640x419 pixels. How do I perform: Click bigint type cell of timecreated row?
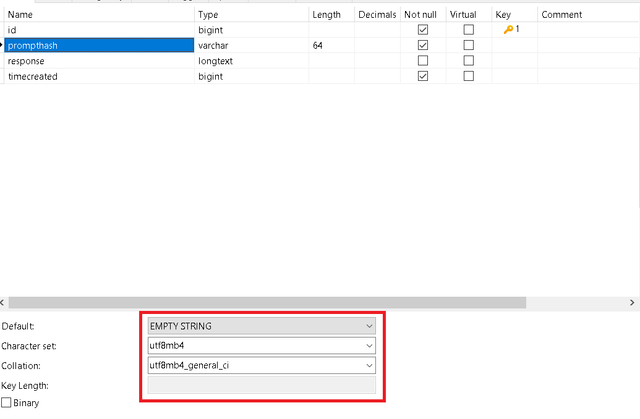click(251, 76)
